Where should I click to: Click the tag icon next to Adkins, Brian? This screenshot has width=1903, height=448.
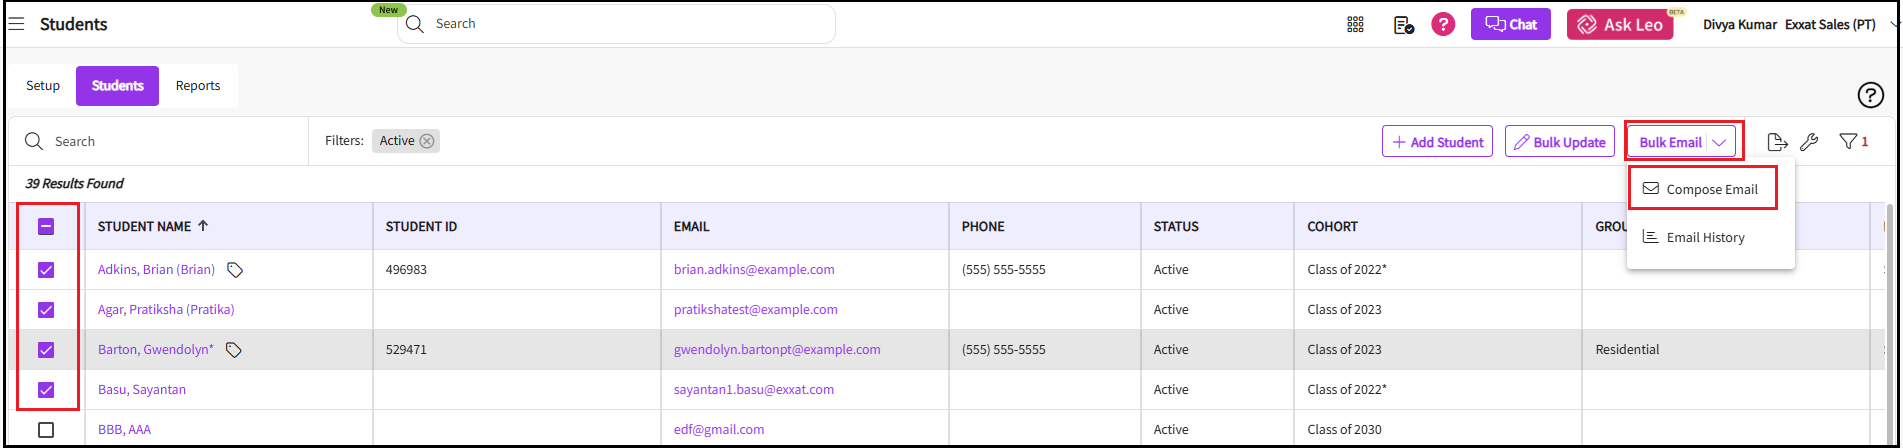235,270
